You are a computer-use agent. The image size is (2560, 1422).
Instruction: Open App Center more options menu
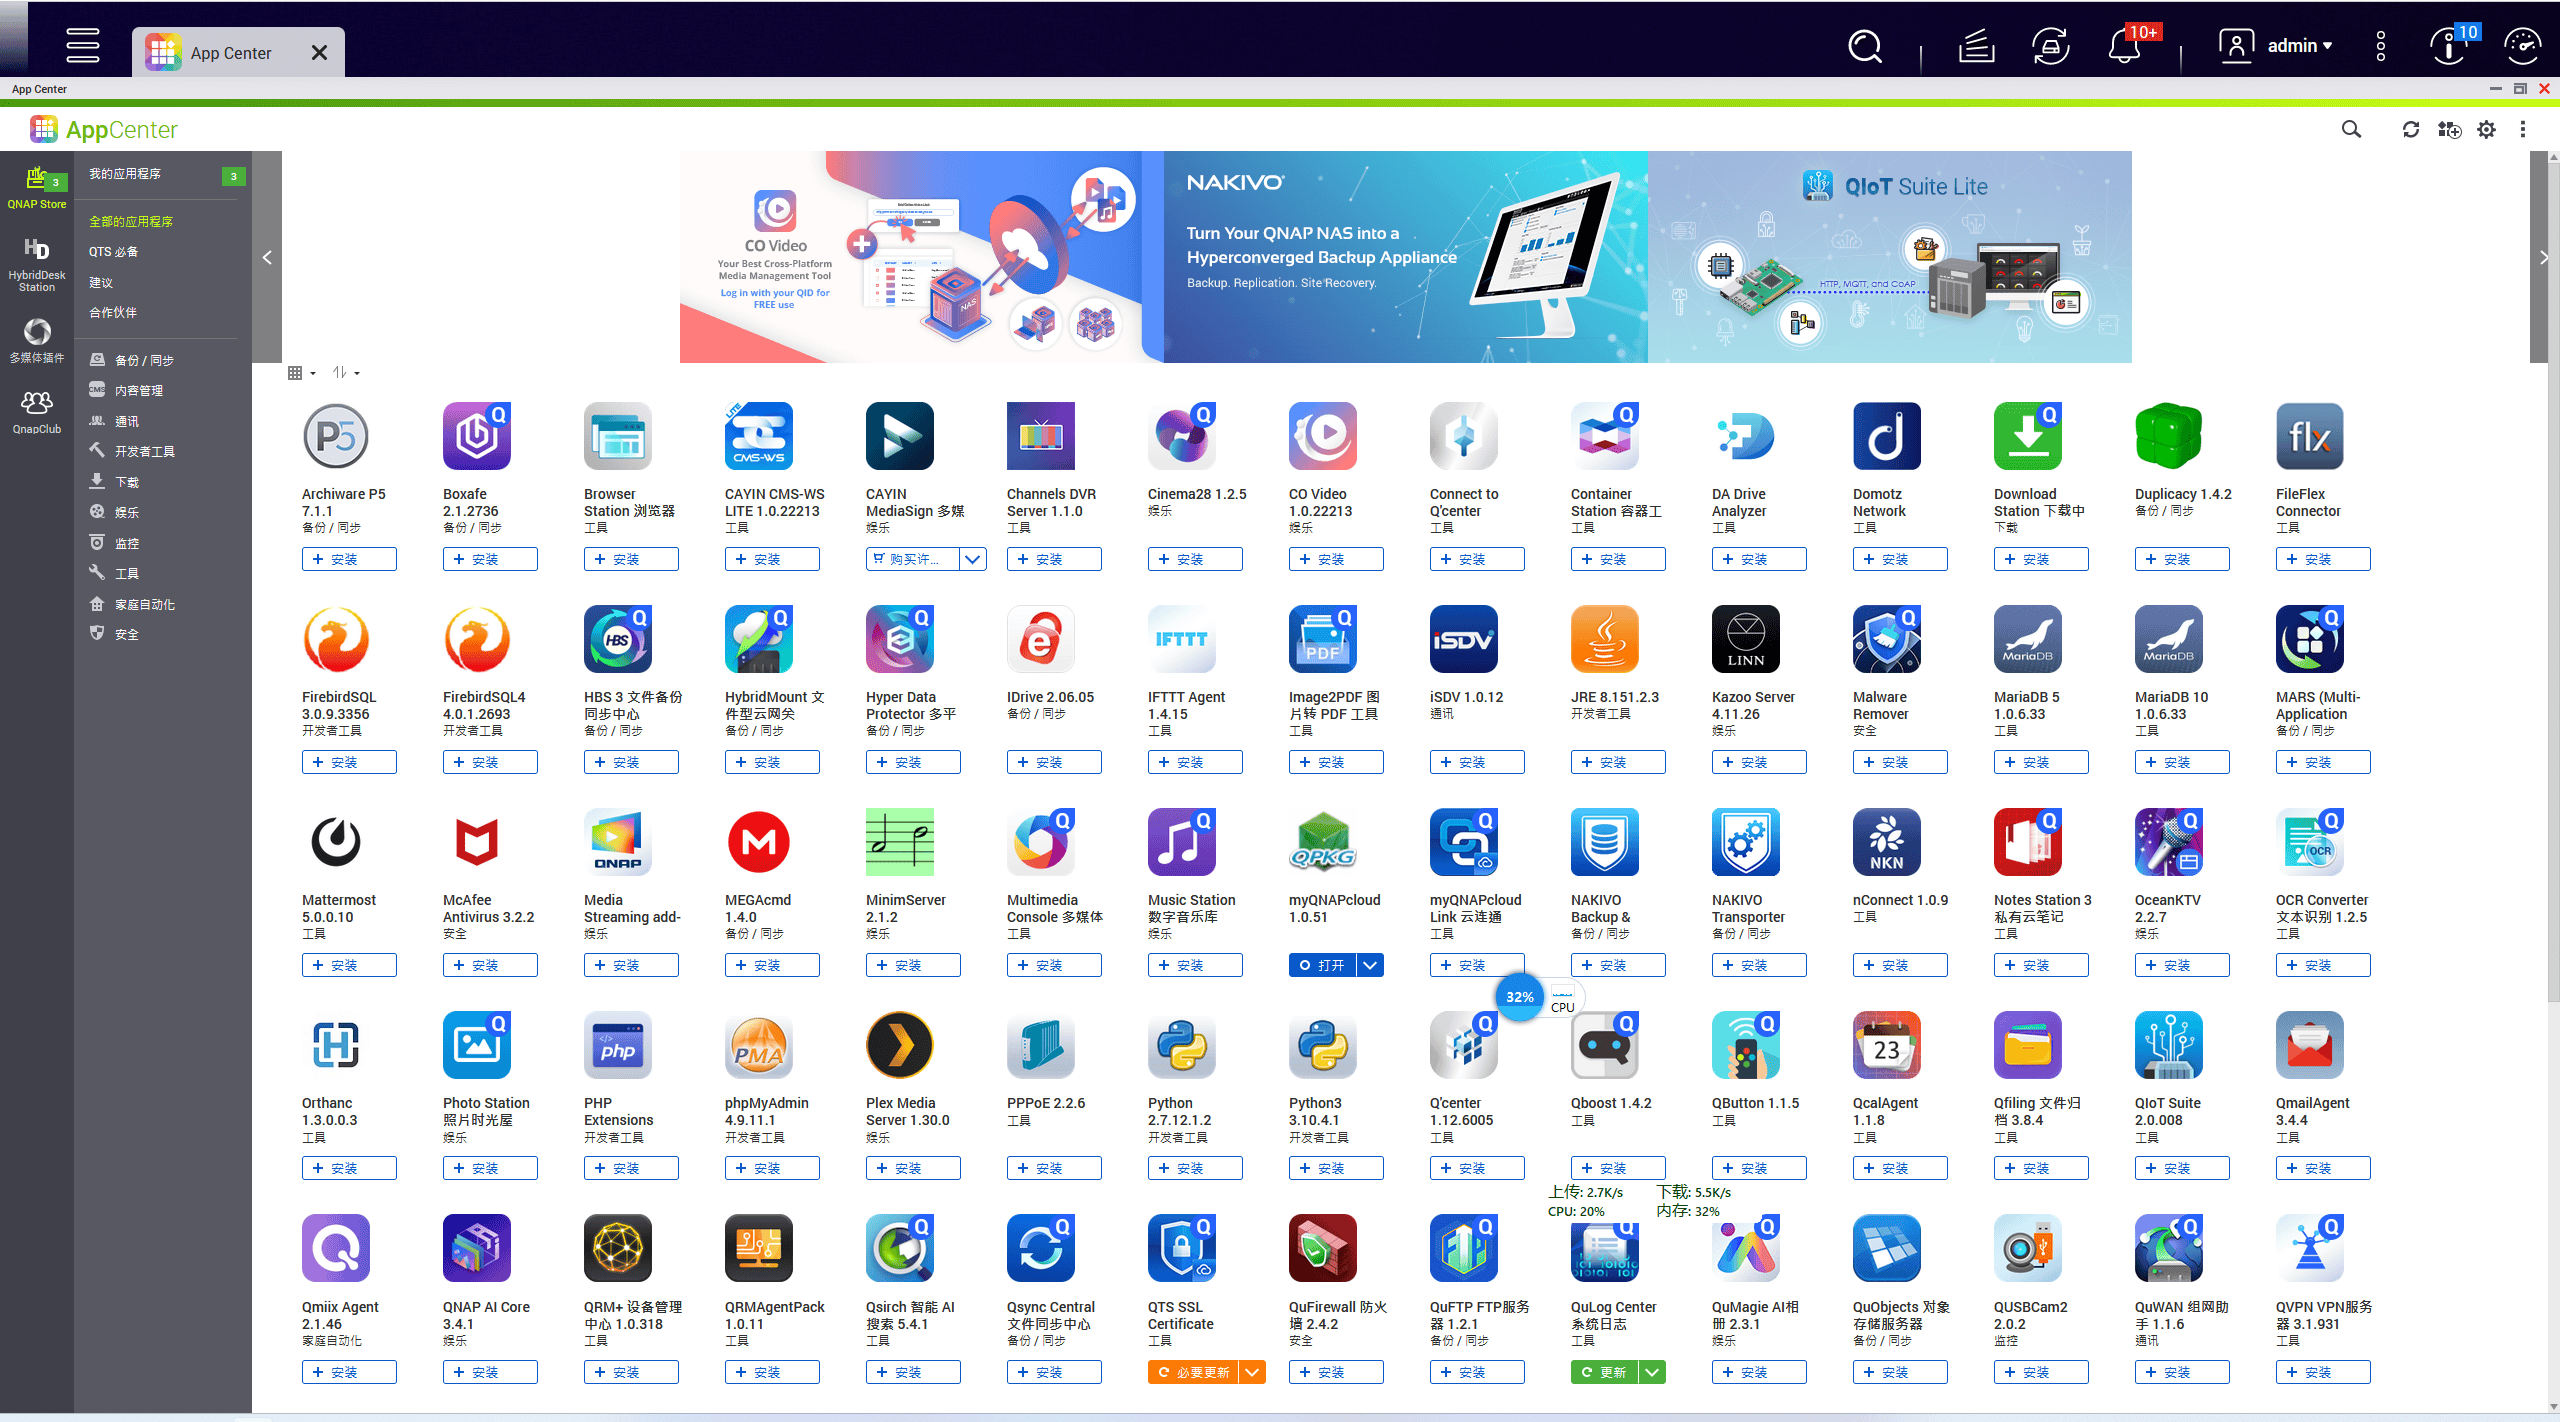pos(2523,130)
